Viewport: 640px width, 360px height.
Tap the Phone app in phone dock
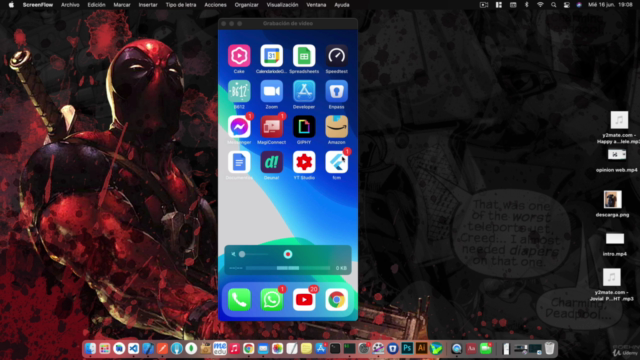pyautogui.click(x=239, y=300)
